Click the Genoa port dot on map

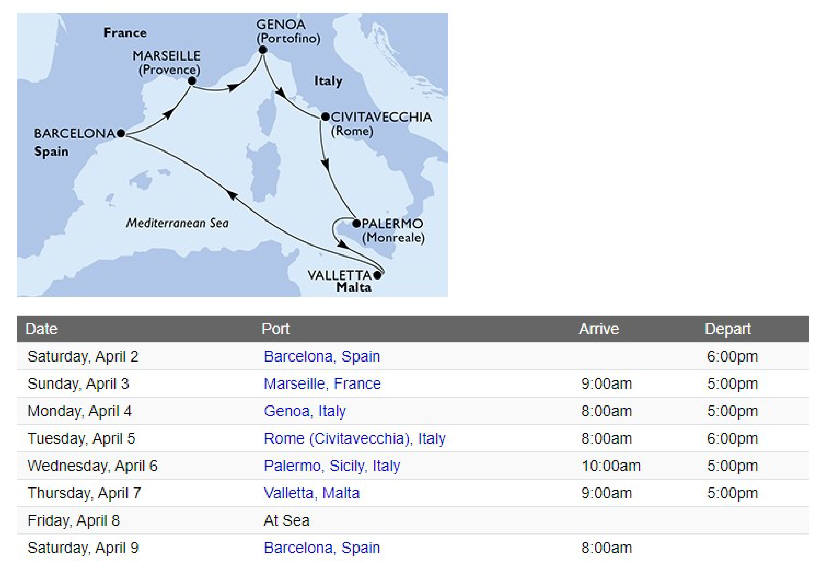tap(263, 50)
